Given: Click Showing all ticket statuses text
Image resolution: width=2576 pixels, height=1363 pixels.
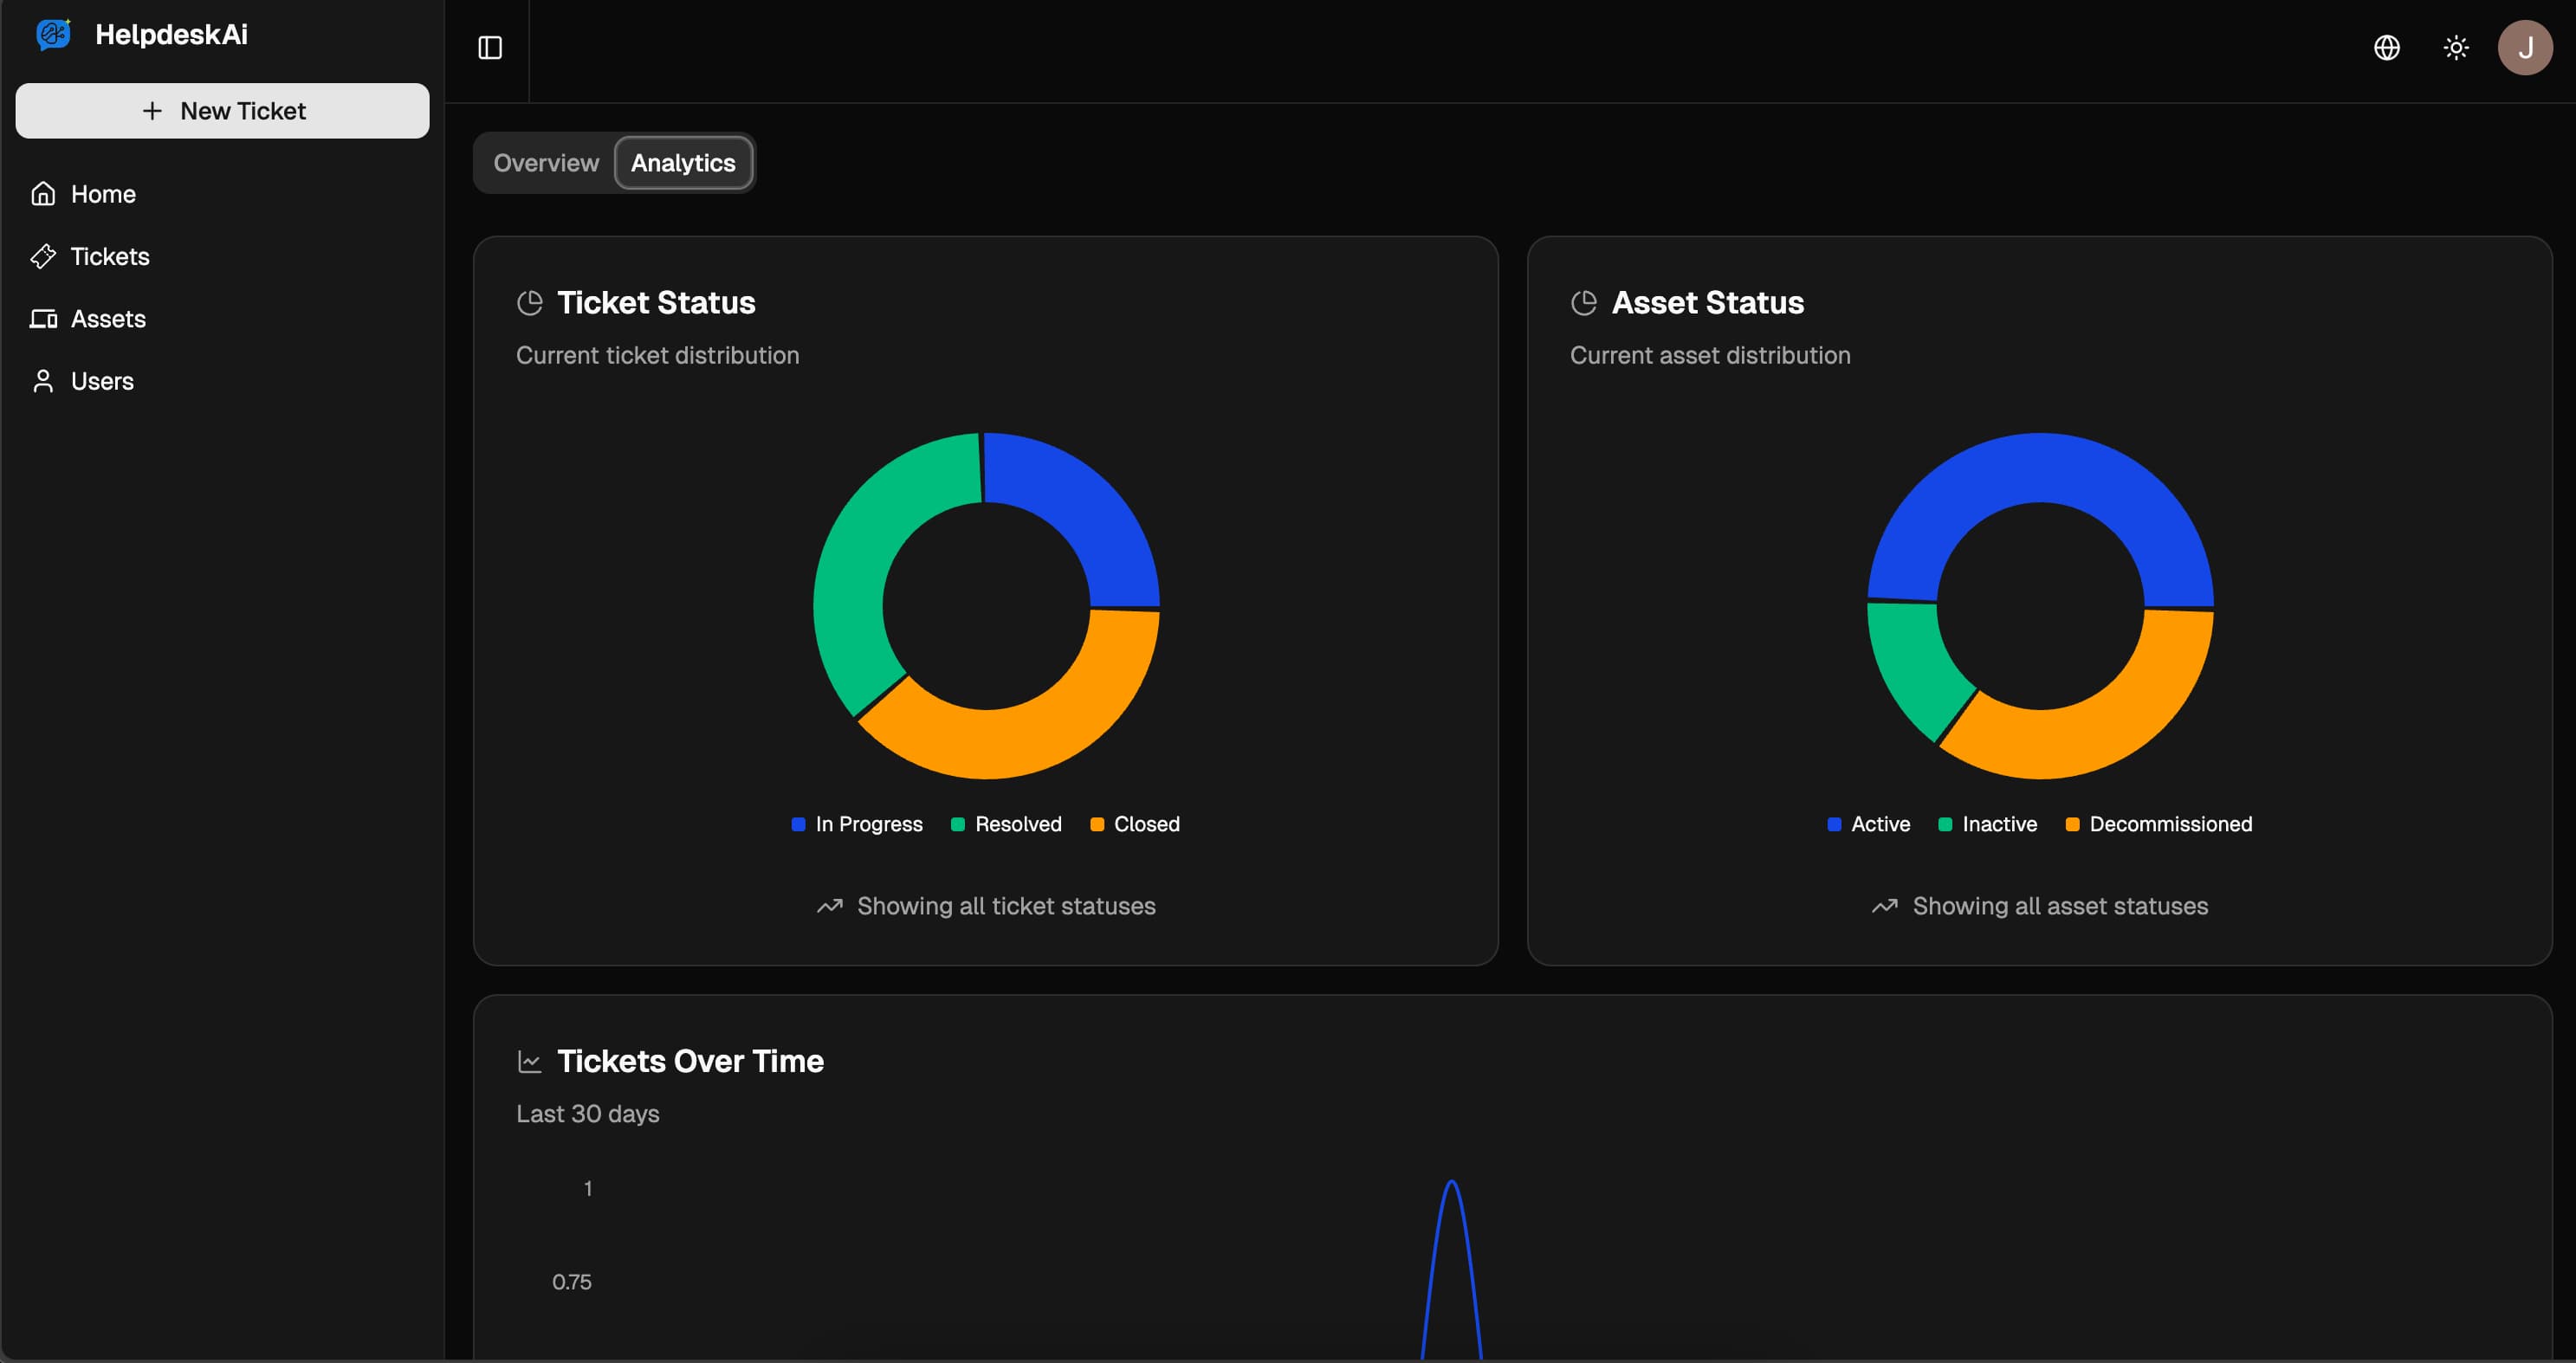Looking at the screenshot, I should [x=1005, y=906].
